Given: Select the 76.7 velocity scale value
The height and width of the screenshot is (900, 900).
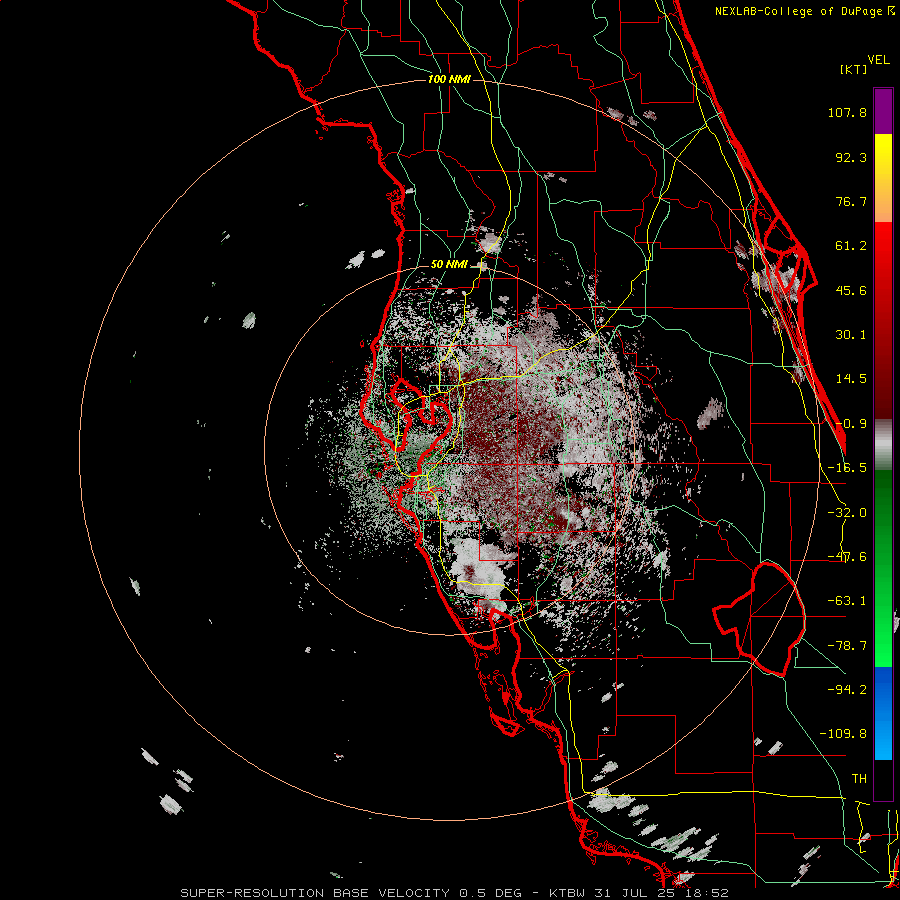Looking at the screenshot, I should click(x=851, y=201).
